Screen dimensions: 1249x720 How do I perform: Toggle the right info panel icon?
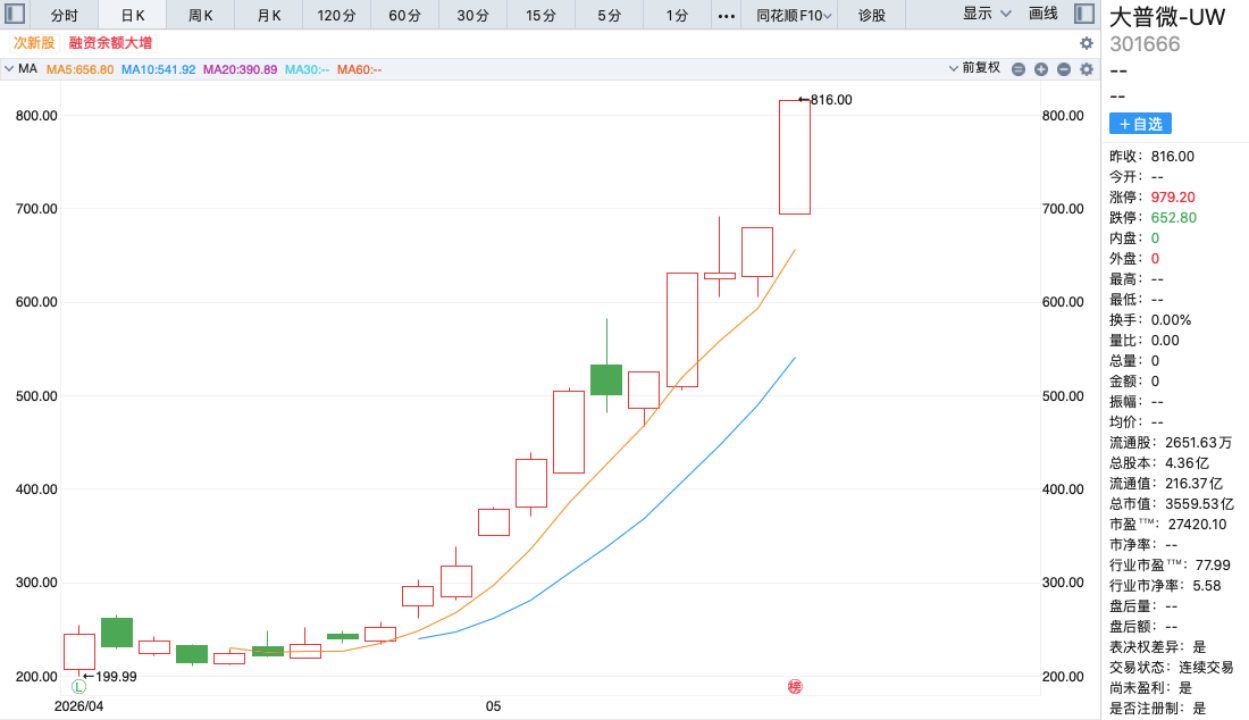[1084, 14]
